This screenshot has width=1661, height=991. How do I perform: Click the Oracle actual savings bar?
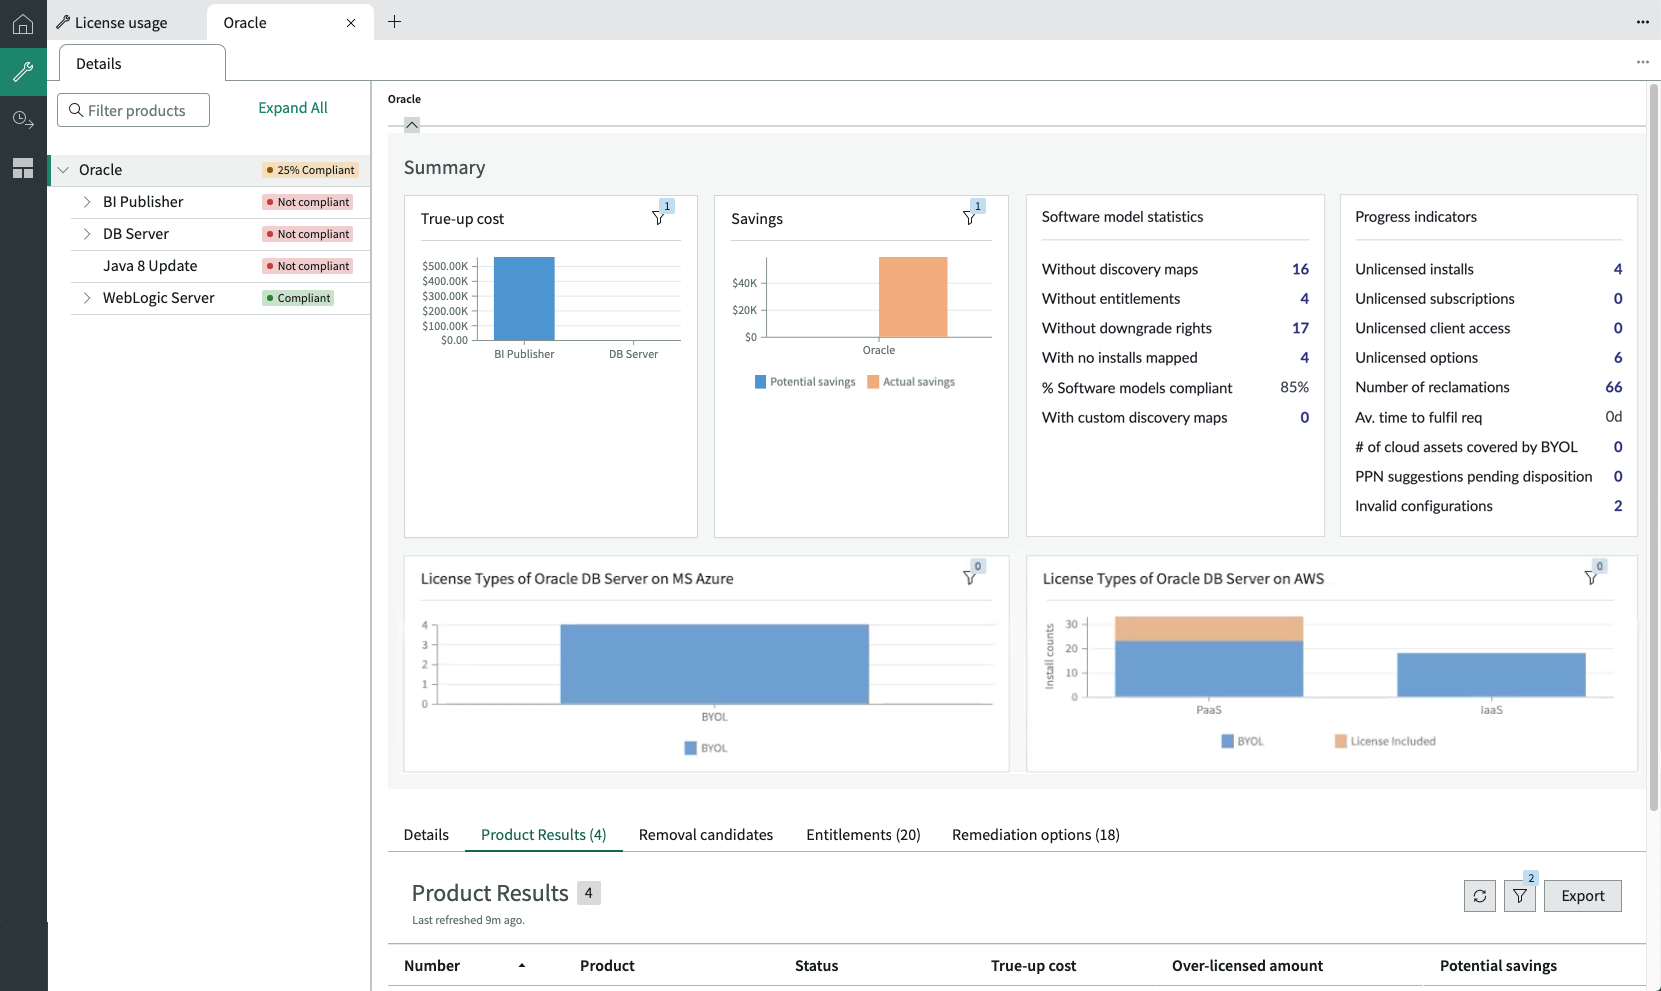click(913, 297)
